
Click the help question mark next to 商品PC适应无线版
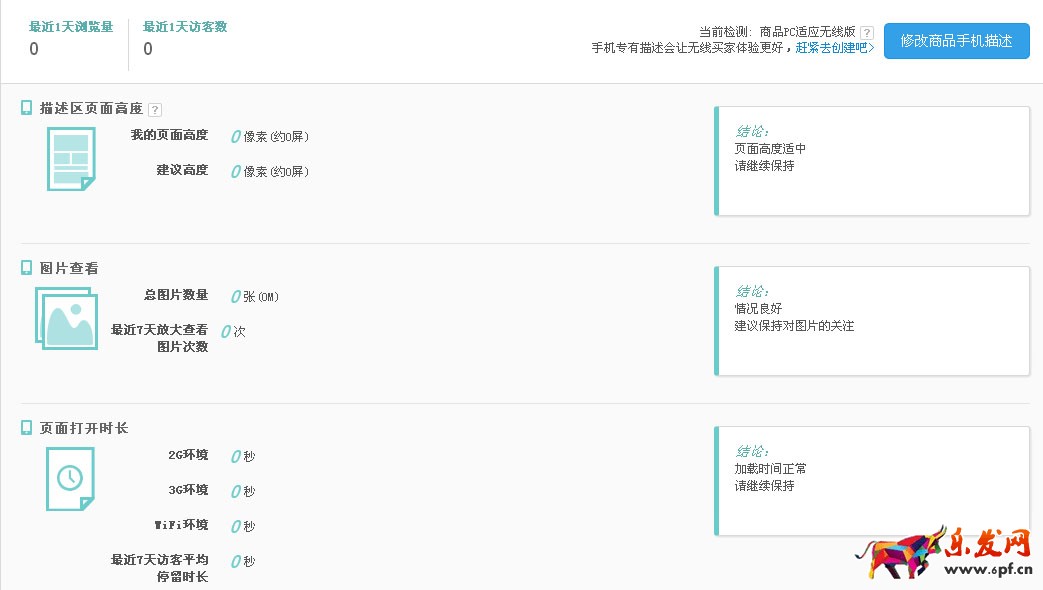pyautogui.click(x=865, y=31)
